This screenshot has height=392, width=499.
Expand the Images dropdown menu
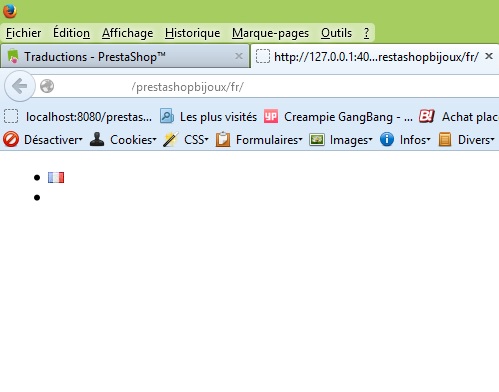pyautogui.click(x=351, y=140)
